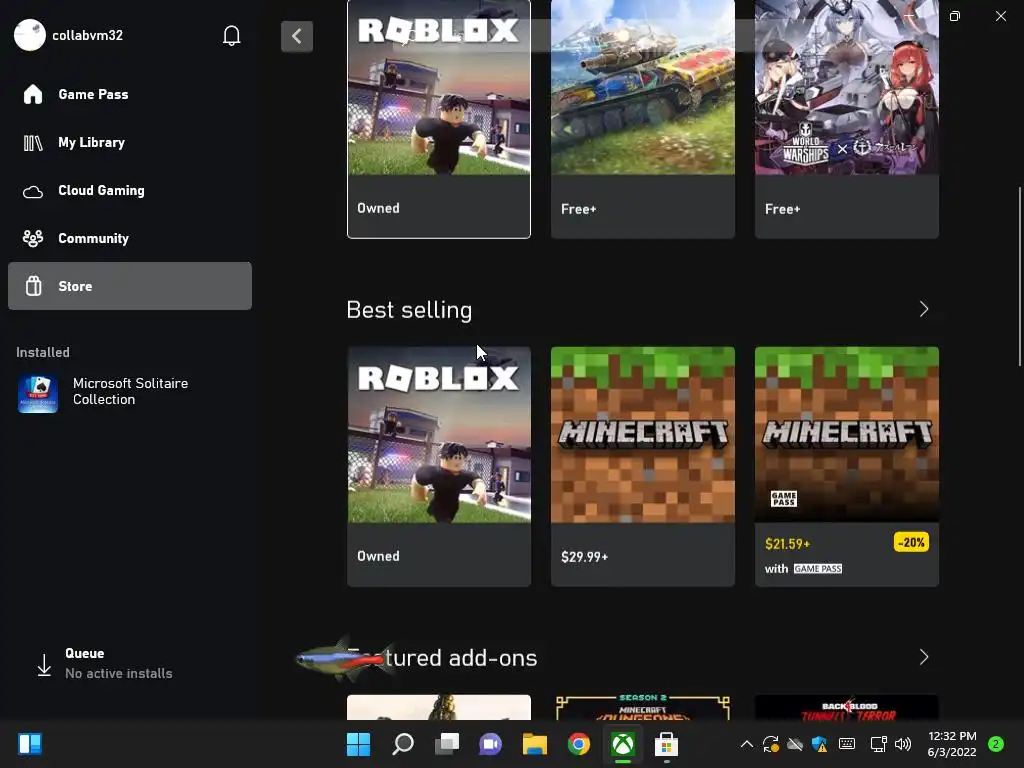Open the Queue panel

point(129,664)
